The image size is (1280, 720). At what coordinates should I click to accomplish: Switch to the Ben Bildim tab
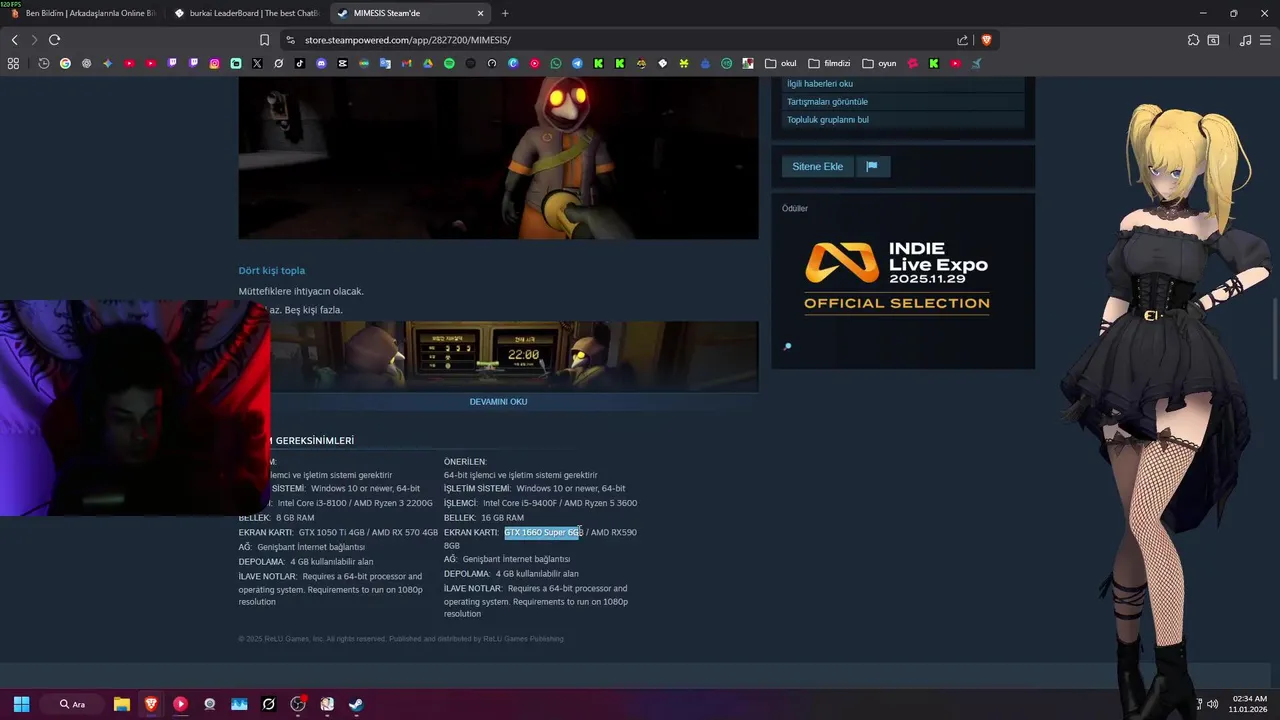coord(82,13)
